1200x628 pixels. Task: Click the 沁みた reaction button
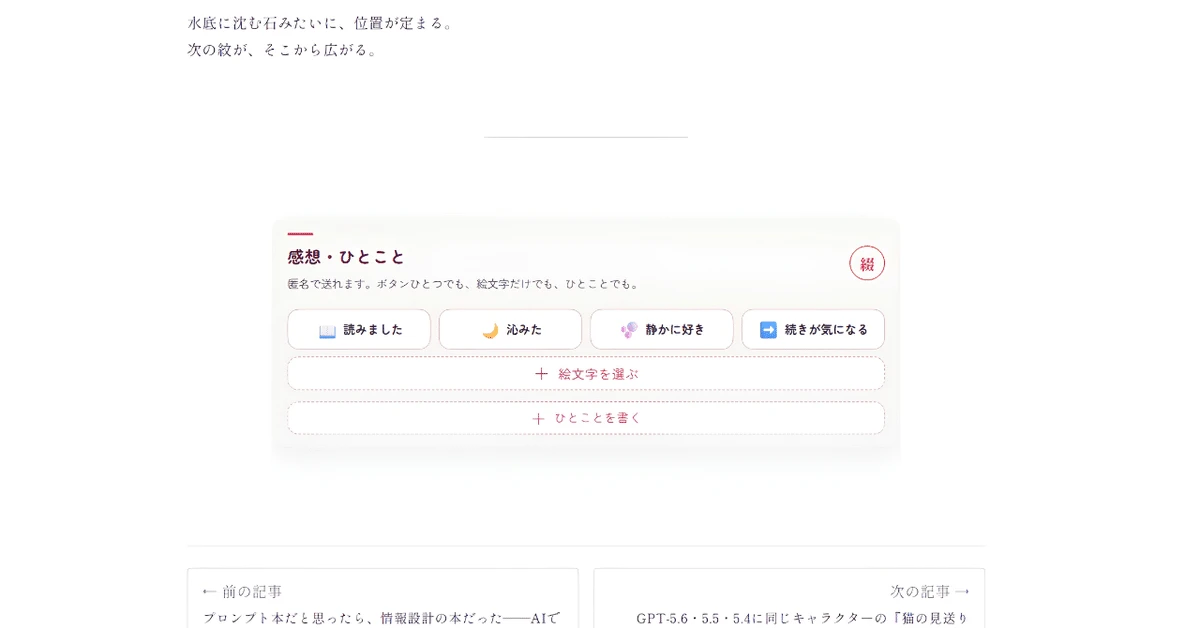510,329
